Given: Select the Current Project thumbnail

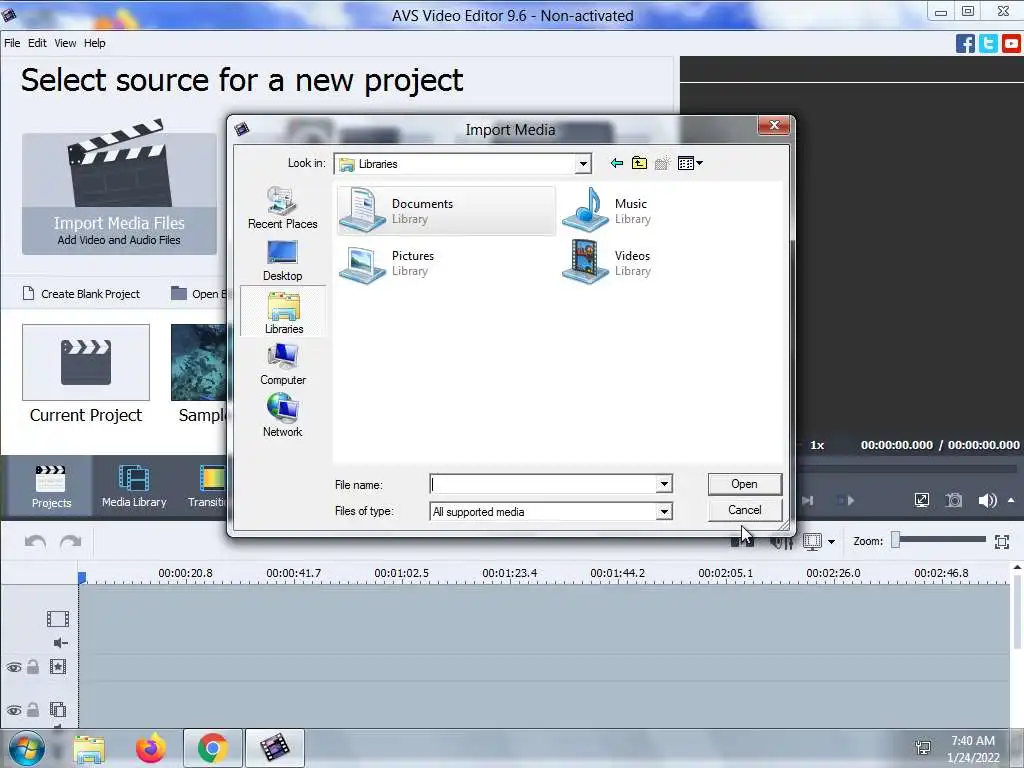Looking at the screenshot, I should coord(86,362).
